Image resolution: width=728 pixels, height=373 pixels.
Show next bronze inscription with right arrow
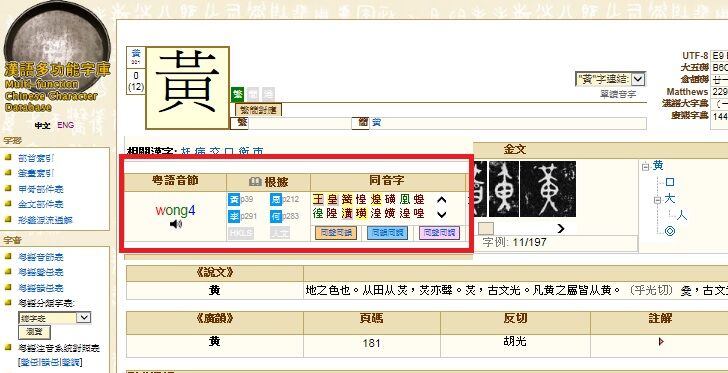click(x=560, y=228)
